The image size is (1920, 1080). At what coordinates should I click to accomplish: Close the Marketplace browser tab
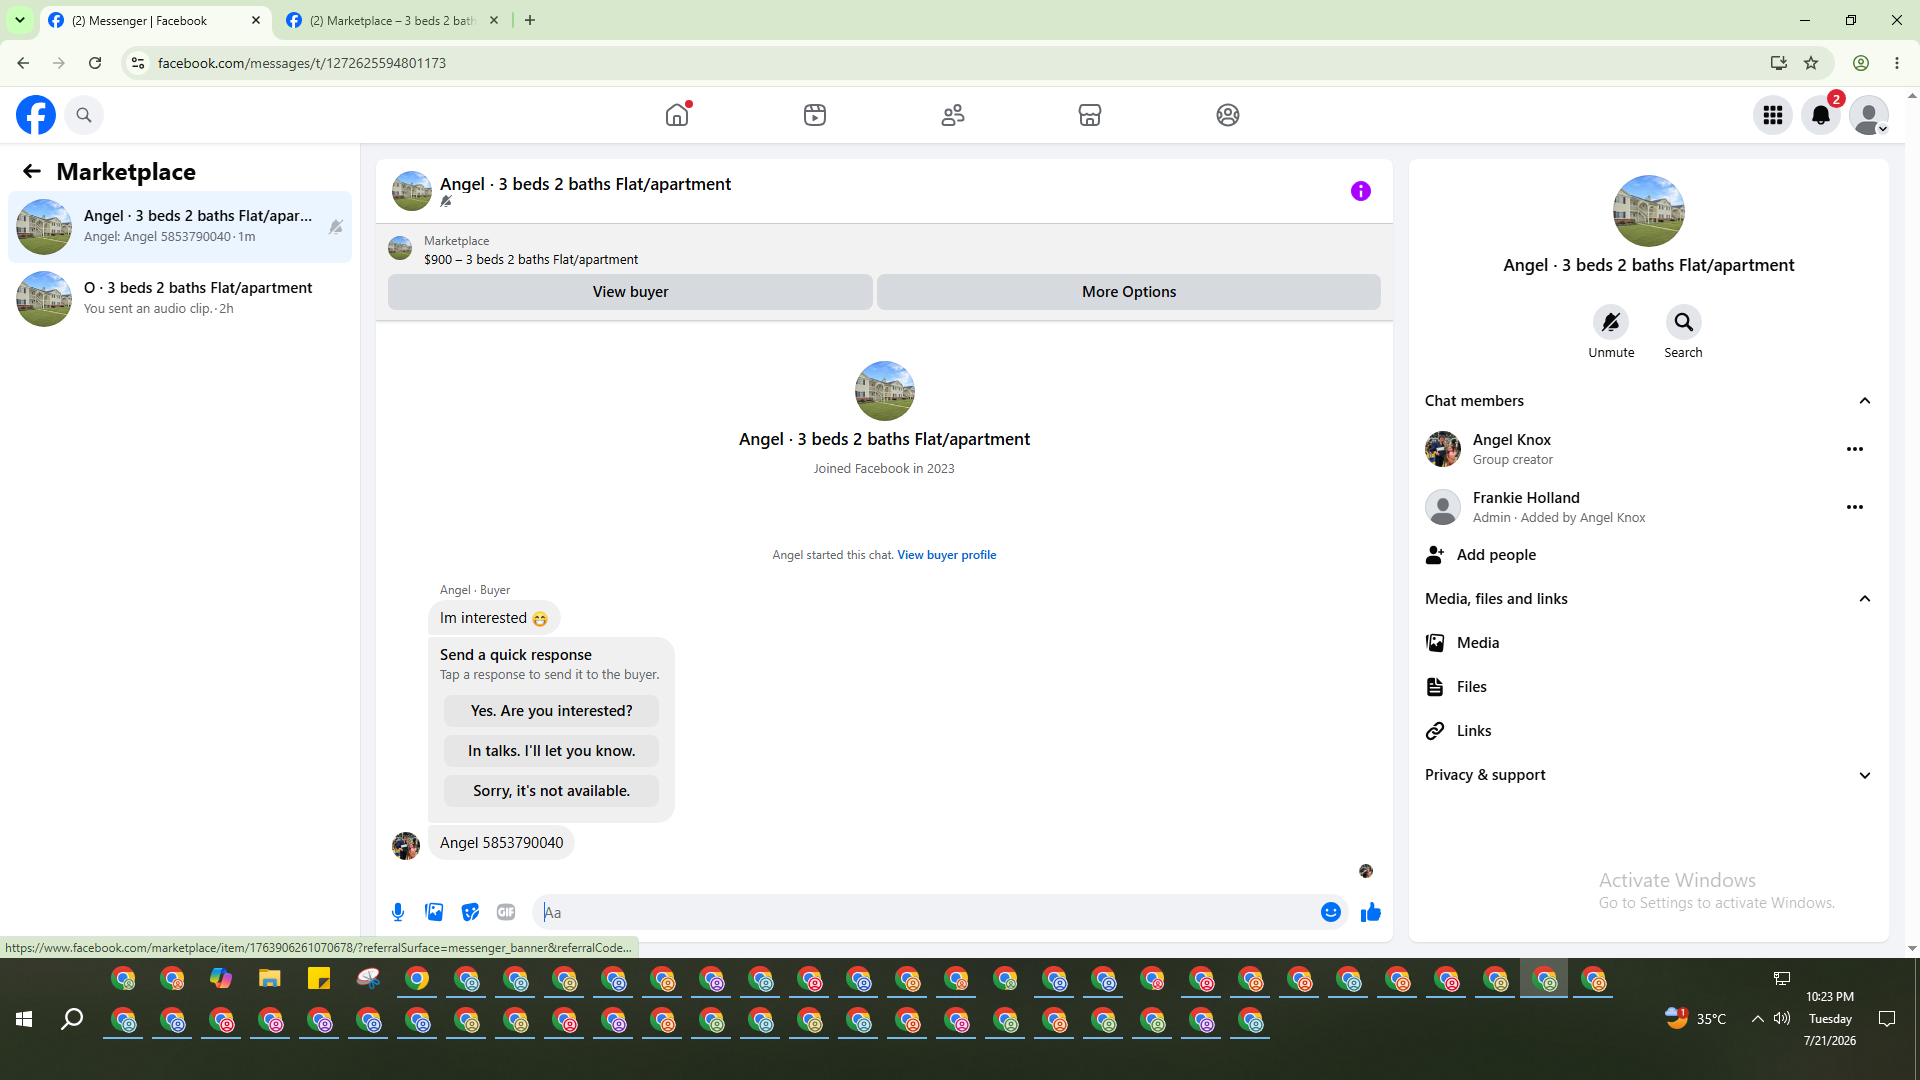[x=494, y=20]
